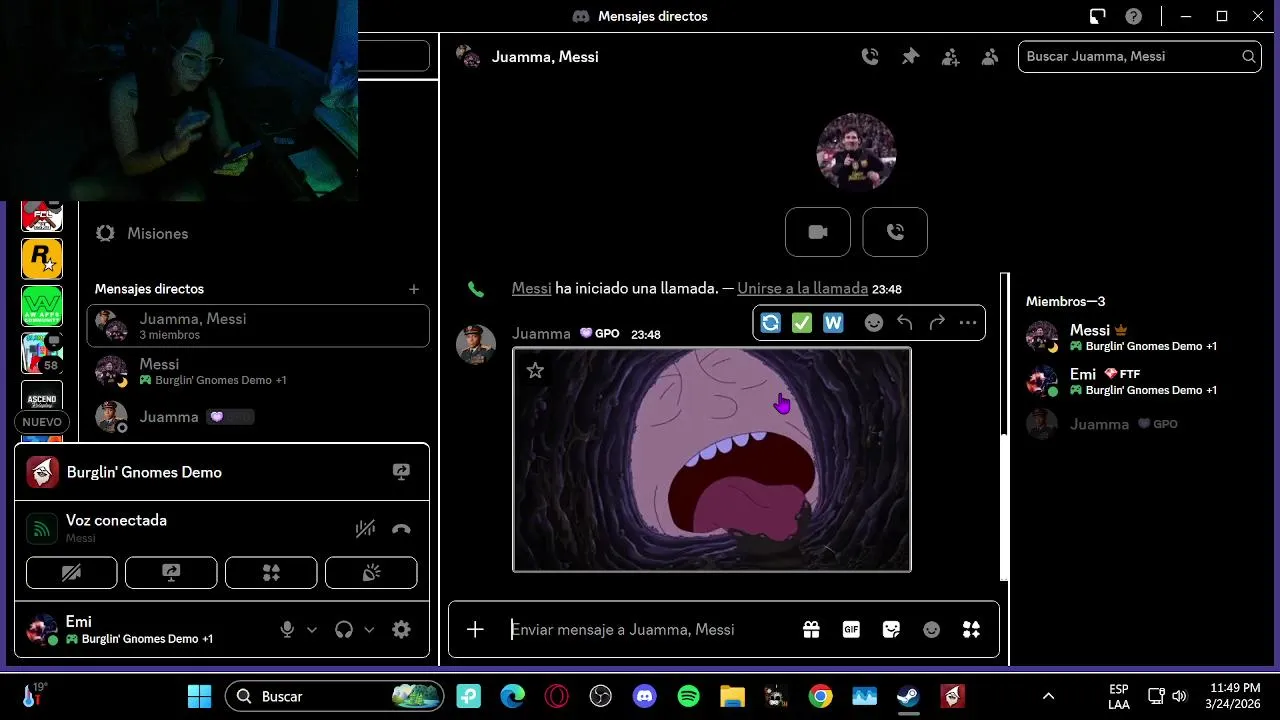Mute the microphone

click(287, 629)
